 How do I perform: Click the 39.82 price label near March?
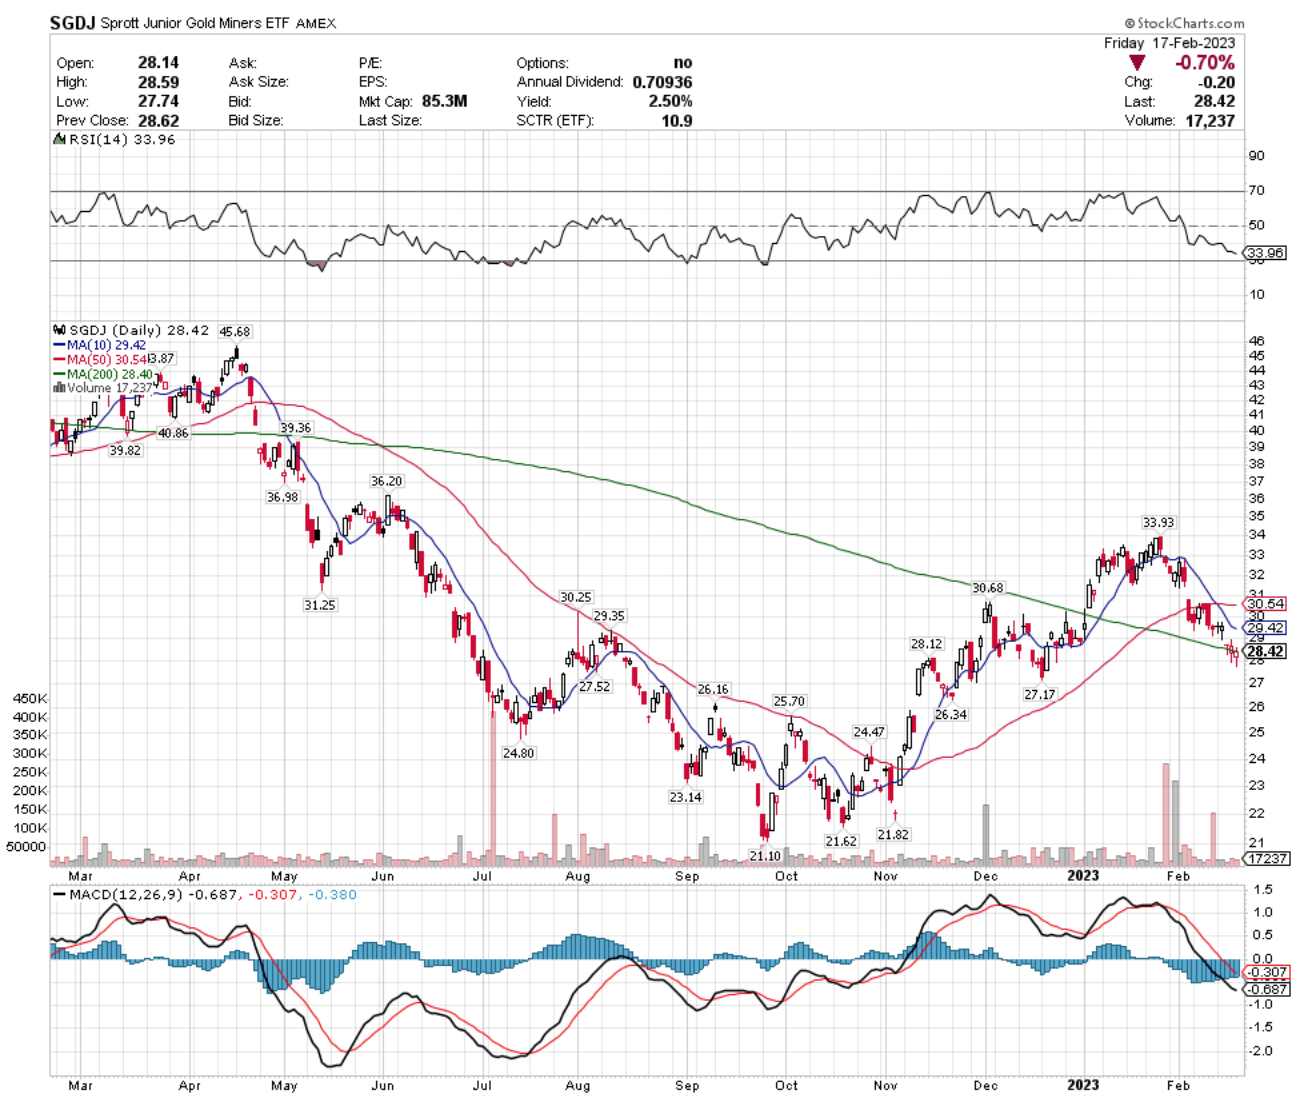click(x=125, y=451)
